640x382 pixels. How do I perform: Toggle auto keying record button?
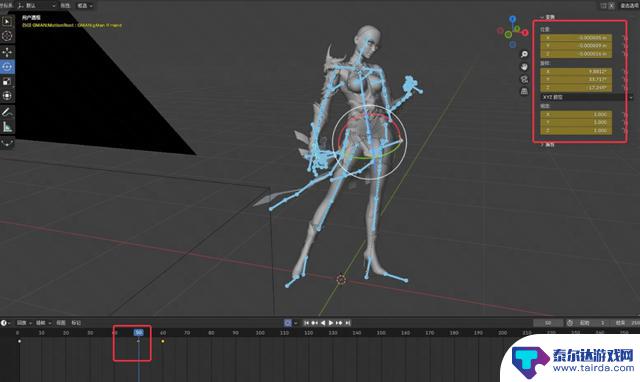[288, 323]
